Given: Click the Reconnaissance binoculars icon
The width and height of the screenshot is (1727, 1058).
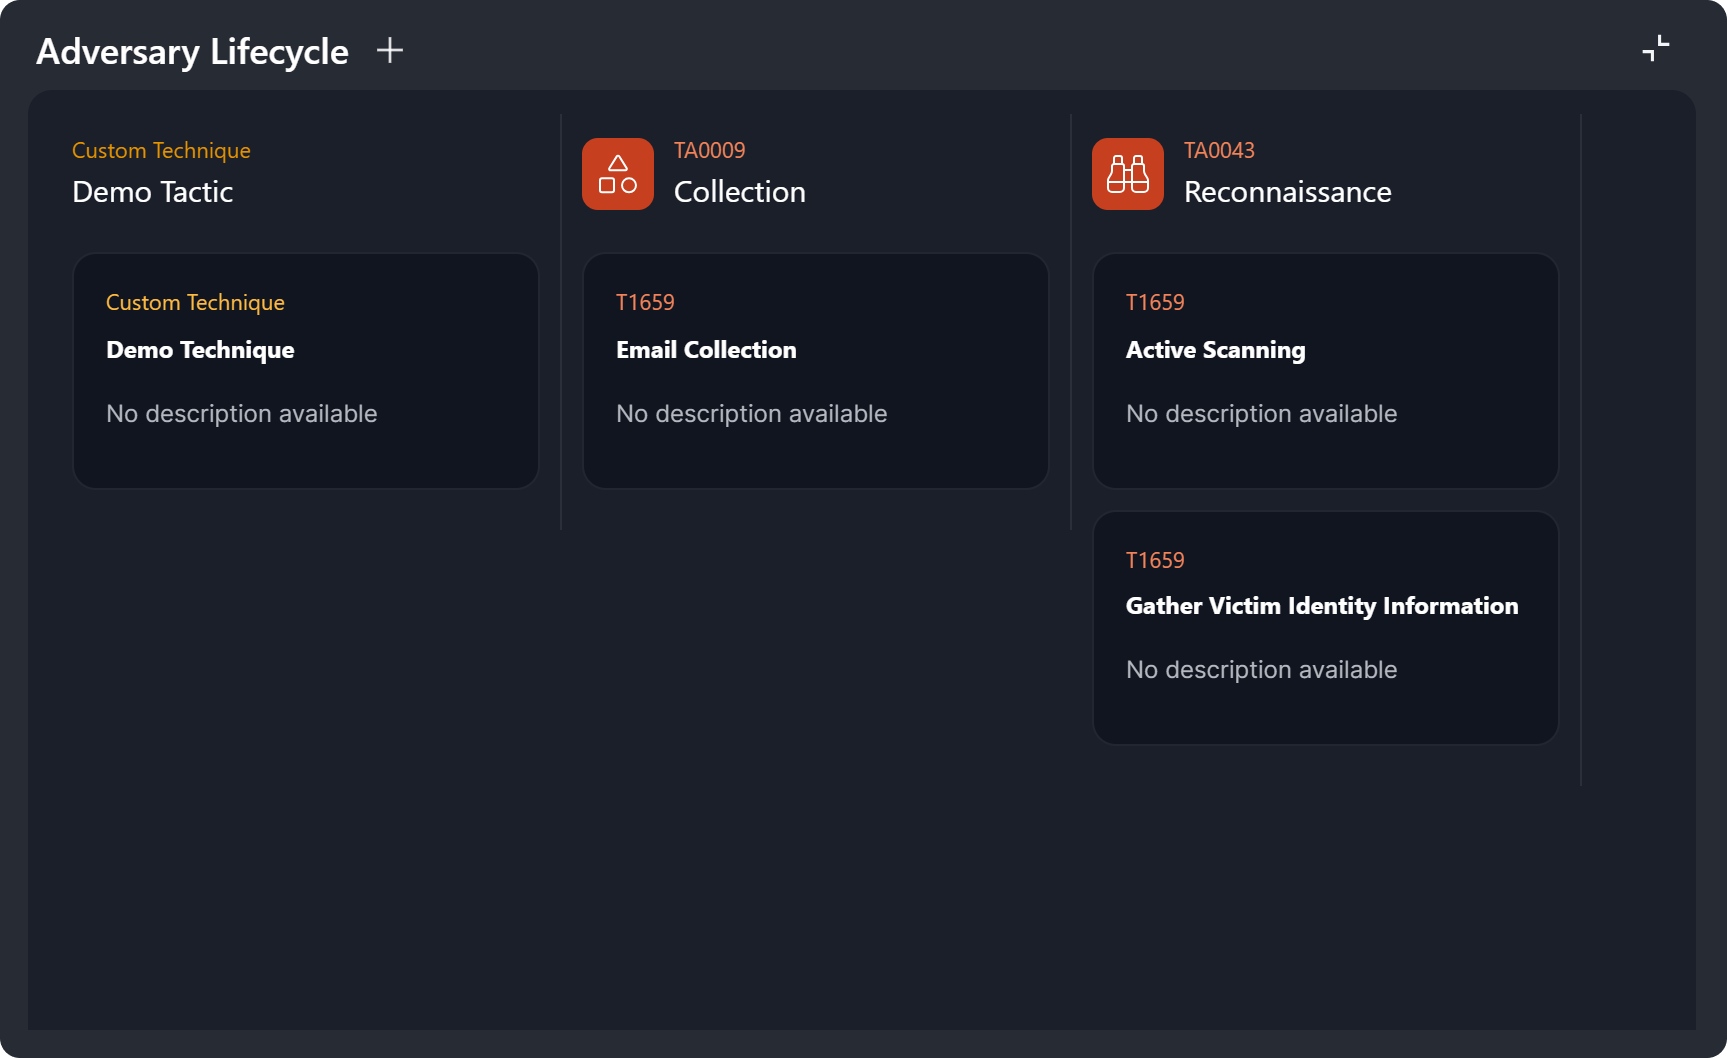Looking at the screenshot, I should click(1127, 174).
